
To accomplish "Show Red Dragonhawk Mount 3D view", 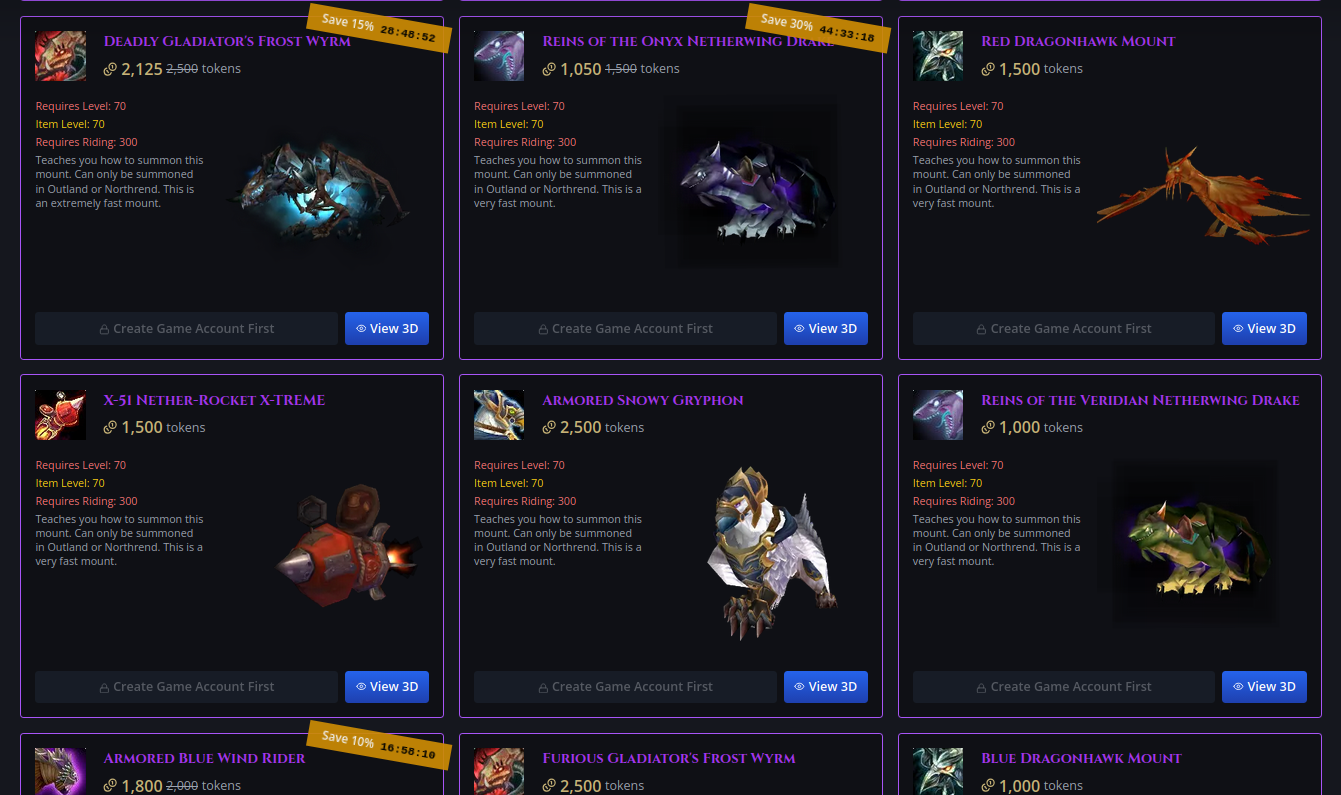I will click(x=1264, y=328).
